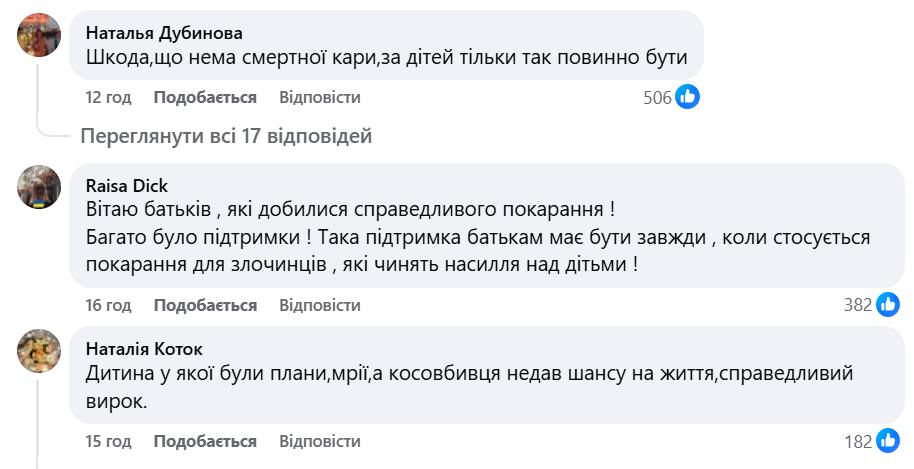Reply to Наталья Дубинова's comment
The height and width of the screenshot is (469, 914).
point(320,97)
